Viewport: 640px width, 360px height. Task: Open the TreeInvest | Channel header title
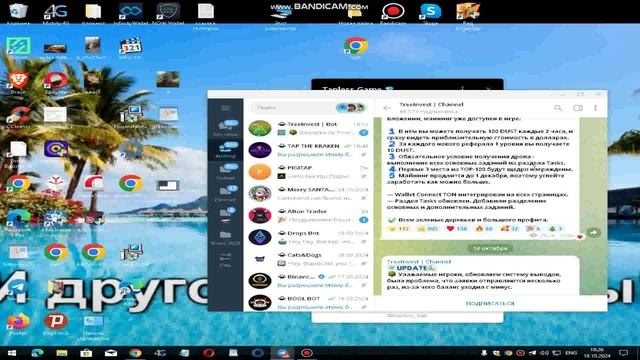[431, 104]
